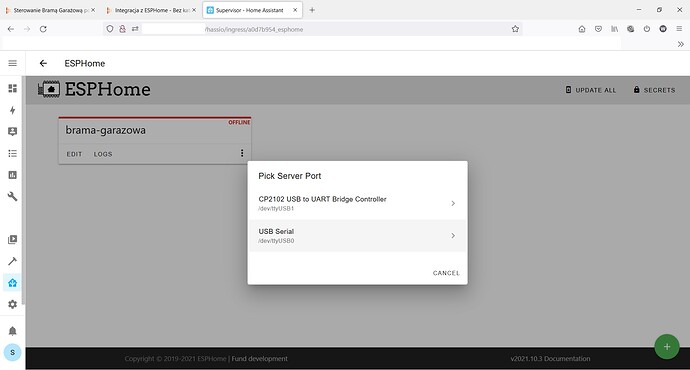Open v2021.10.3 Documentation link
The image size is (690, 370).
[550, 359]
